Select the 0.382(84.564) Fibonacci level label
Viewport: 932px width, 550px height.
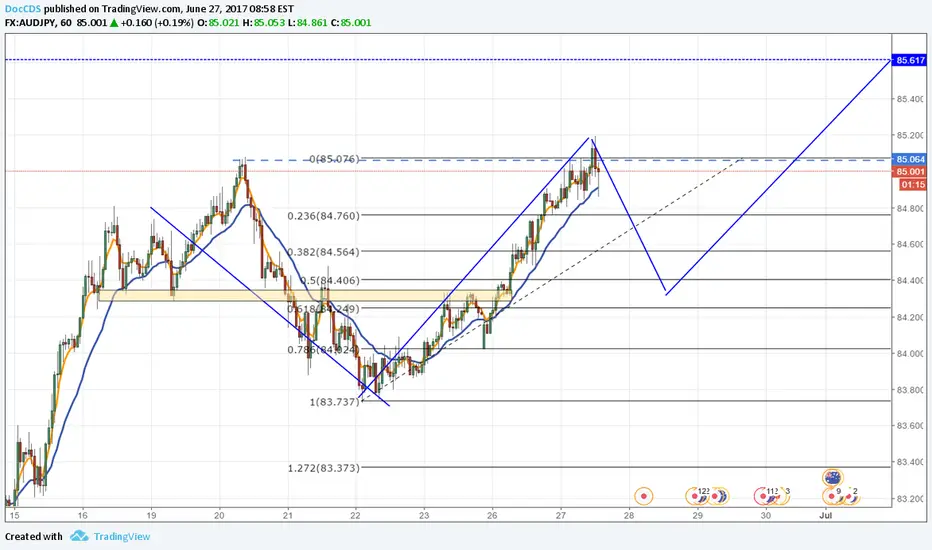(323, 252)
